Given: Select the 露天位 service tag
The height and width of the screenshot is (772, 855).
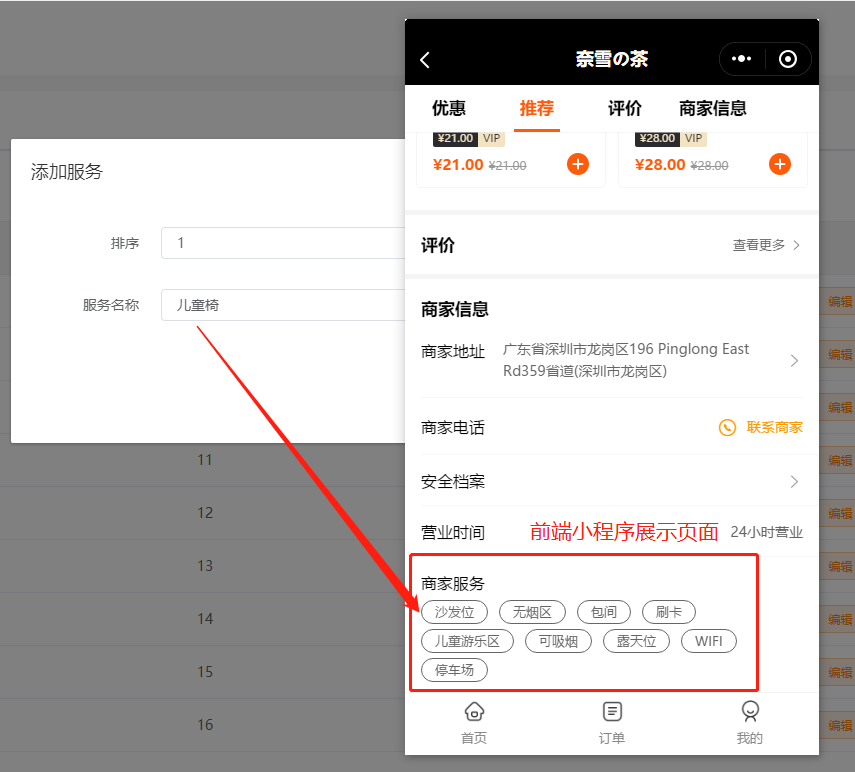Looking at the screenshot, I should pos(636,641).
